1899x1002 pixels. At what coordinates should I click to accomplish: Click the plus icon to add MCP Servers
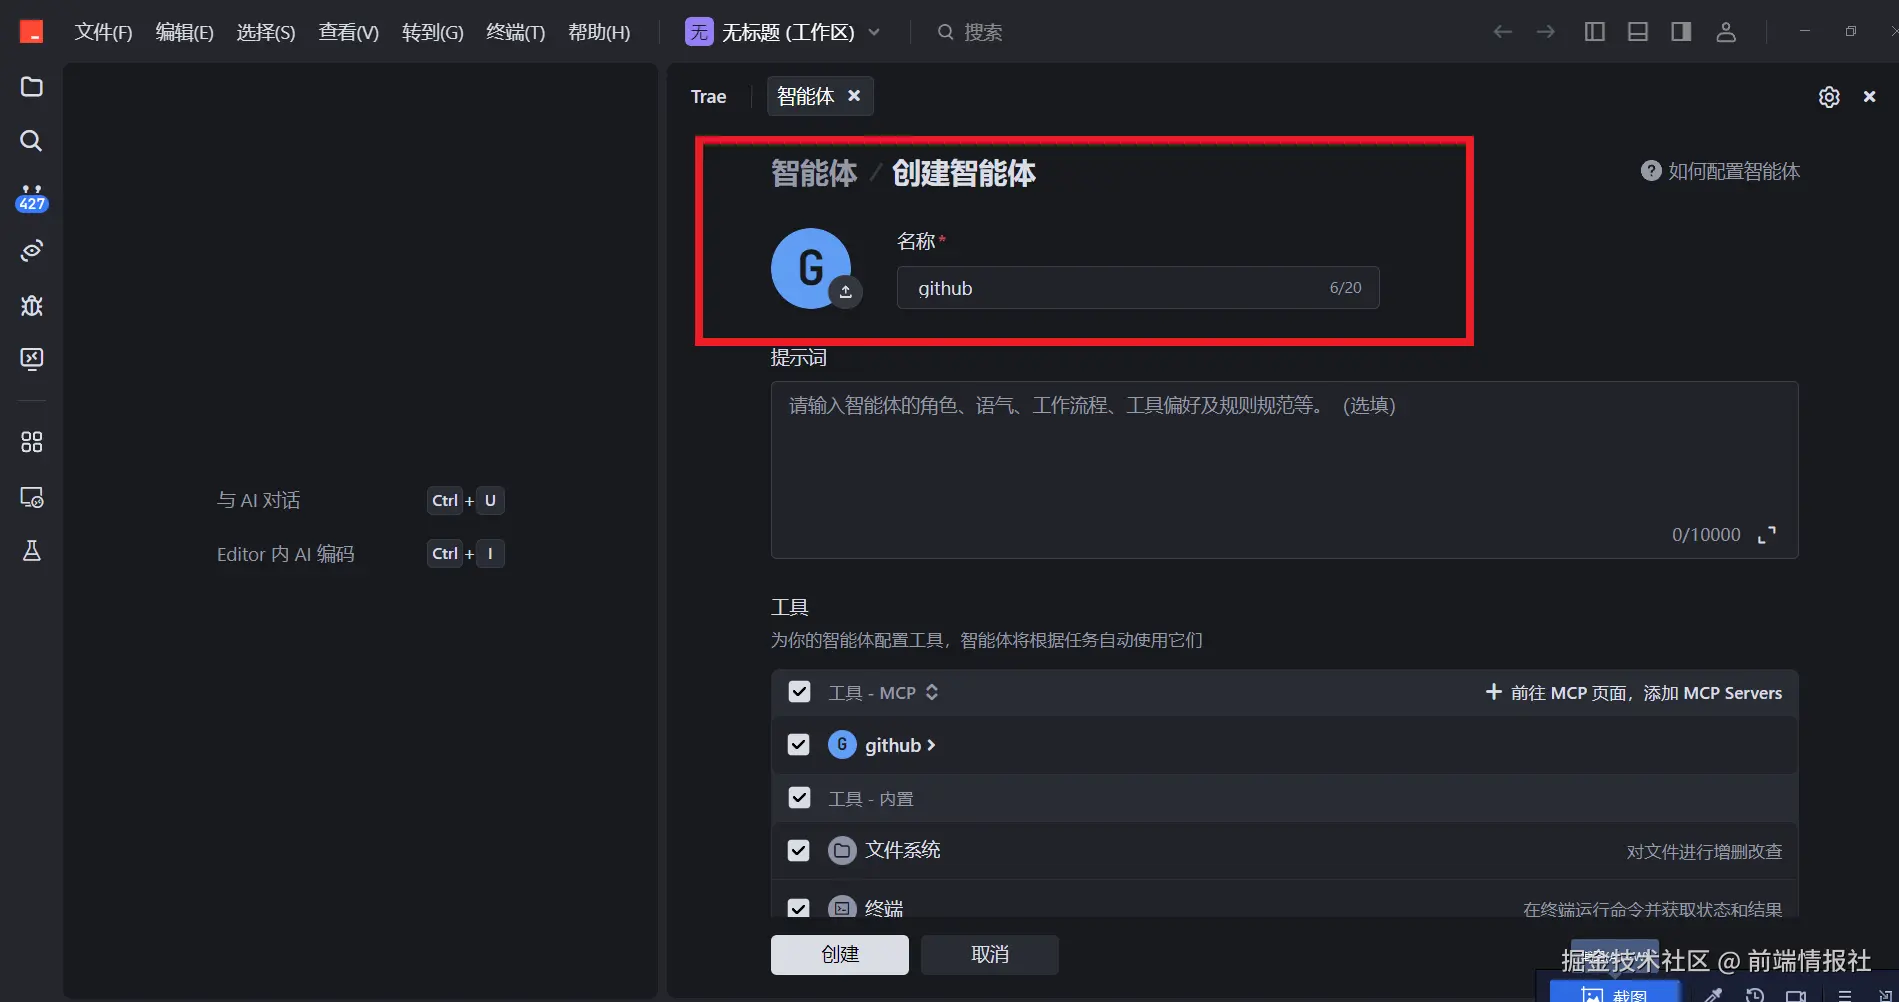(1493, 692)
